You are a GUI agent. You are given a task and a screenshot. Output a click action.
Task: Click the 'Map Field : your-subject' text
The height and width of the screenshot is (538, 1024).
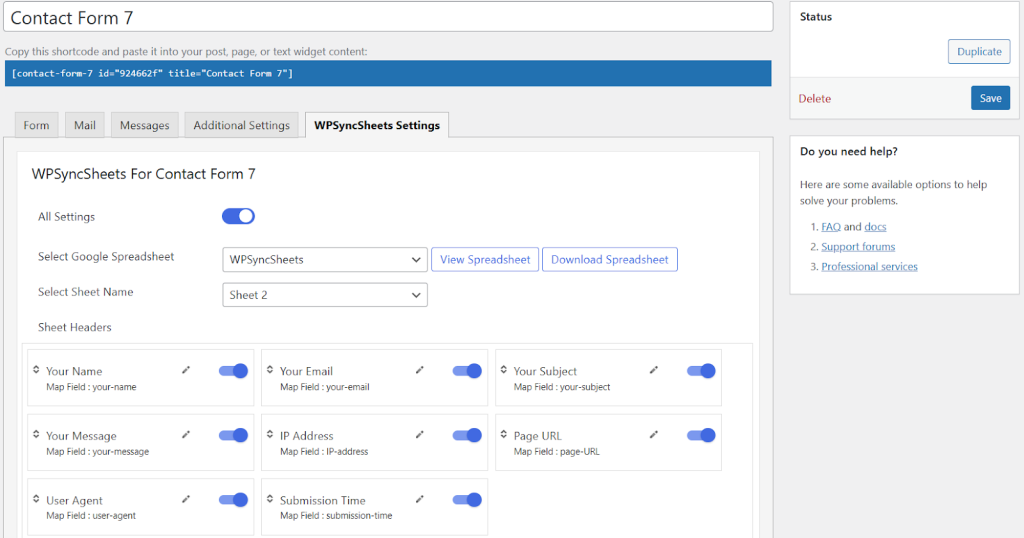click(562, 387)
